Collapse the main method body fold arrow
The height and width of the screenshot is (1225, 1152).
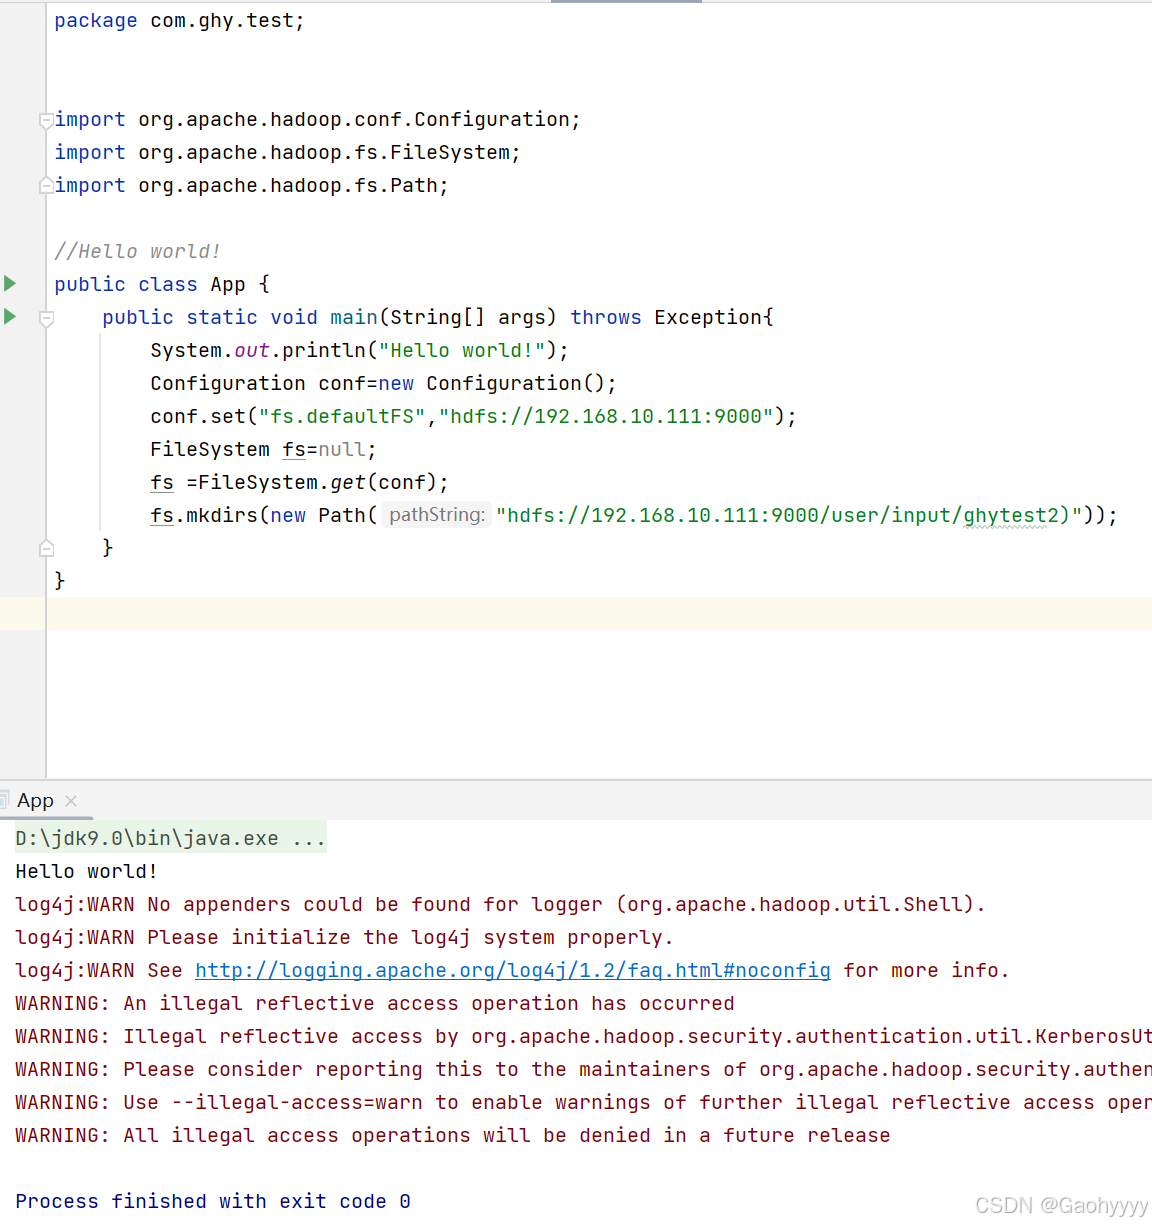pos(45,317)
